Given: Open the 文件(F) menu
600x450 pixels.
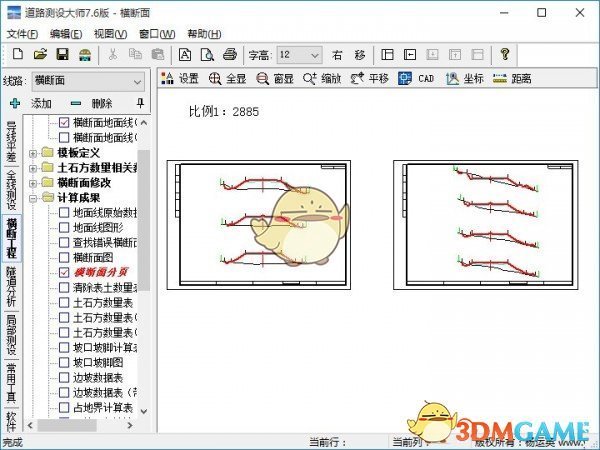Looking at the screenshot, I should pyautogui.click(x=22, y=34).
